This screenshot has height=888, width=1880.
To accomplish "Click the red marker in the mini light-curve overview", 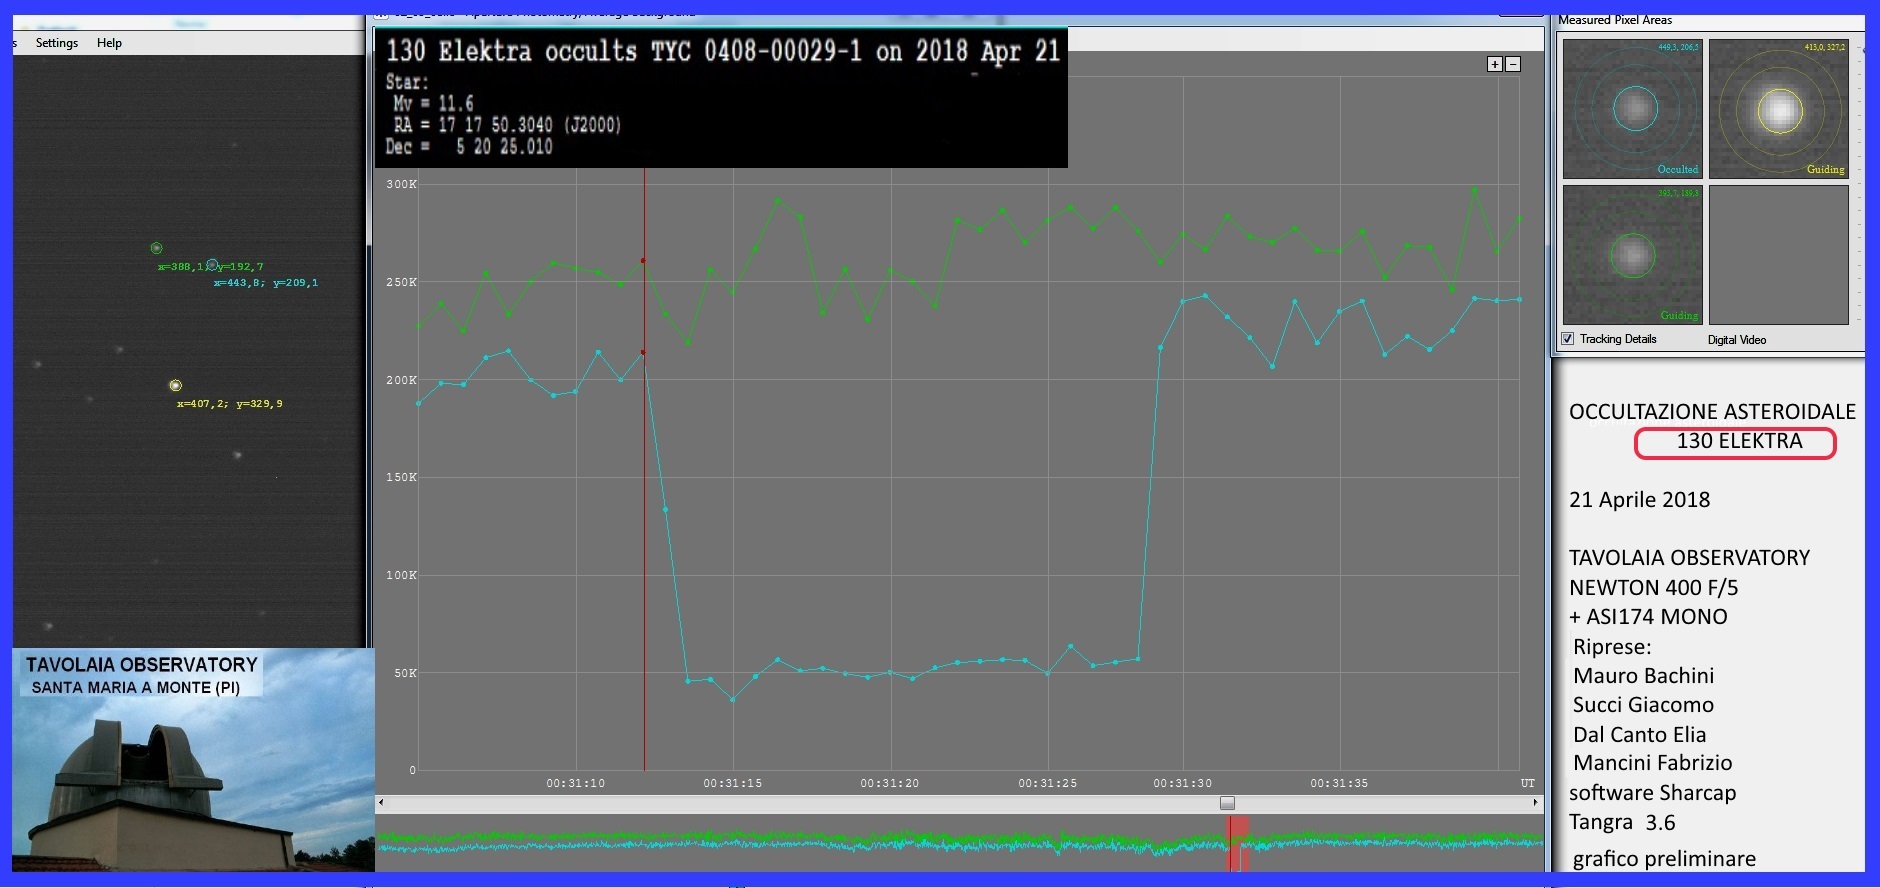I will point(1238,843).
